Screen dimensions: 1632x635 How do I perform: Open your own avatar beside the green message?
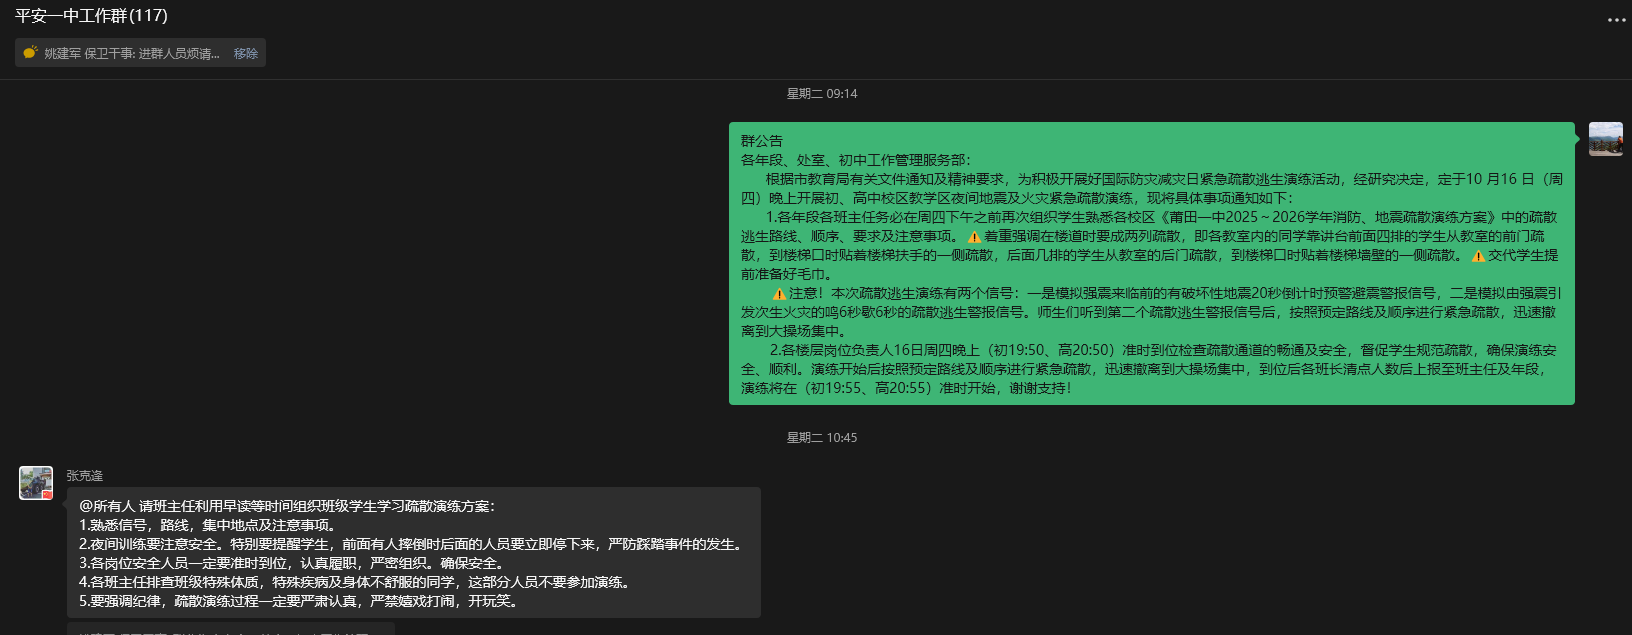[x=1605, y=139]
